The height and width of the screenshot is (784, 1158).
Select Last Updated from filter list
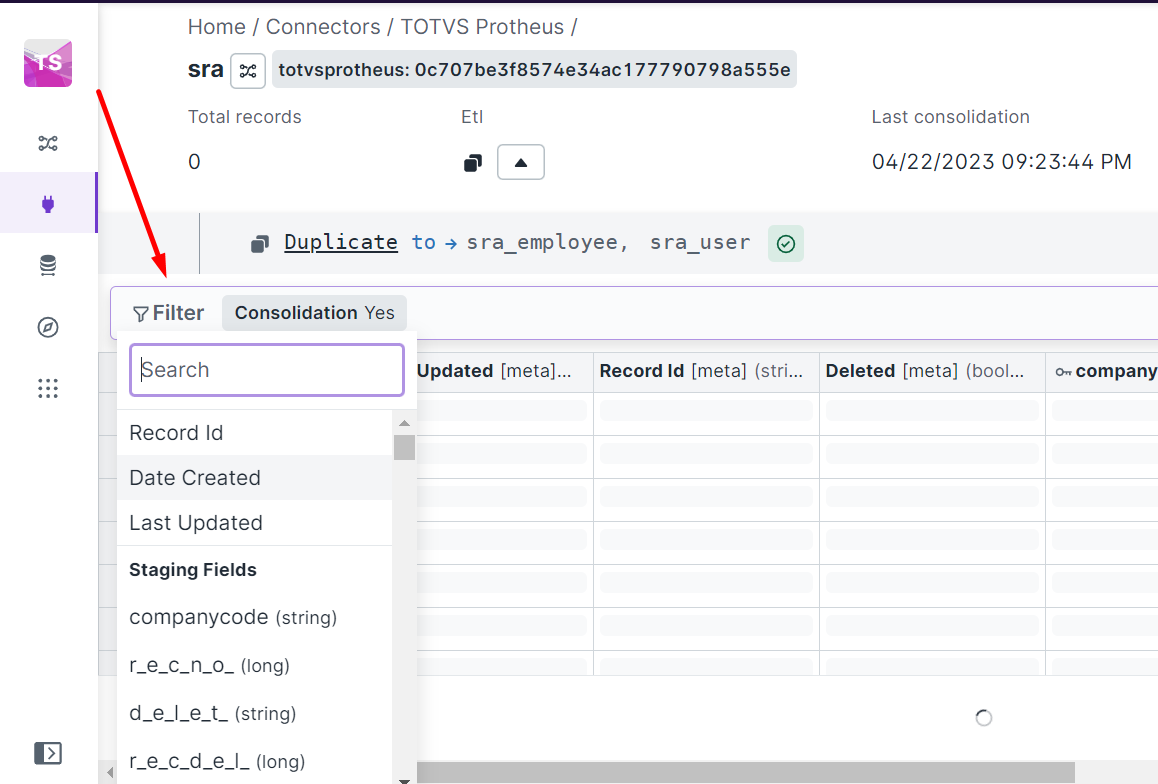(x=196, y=523)
